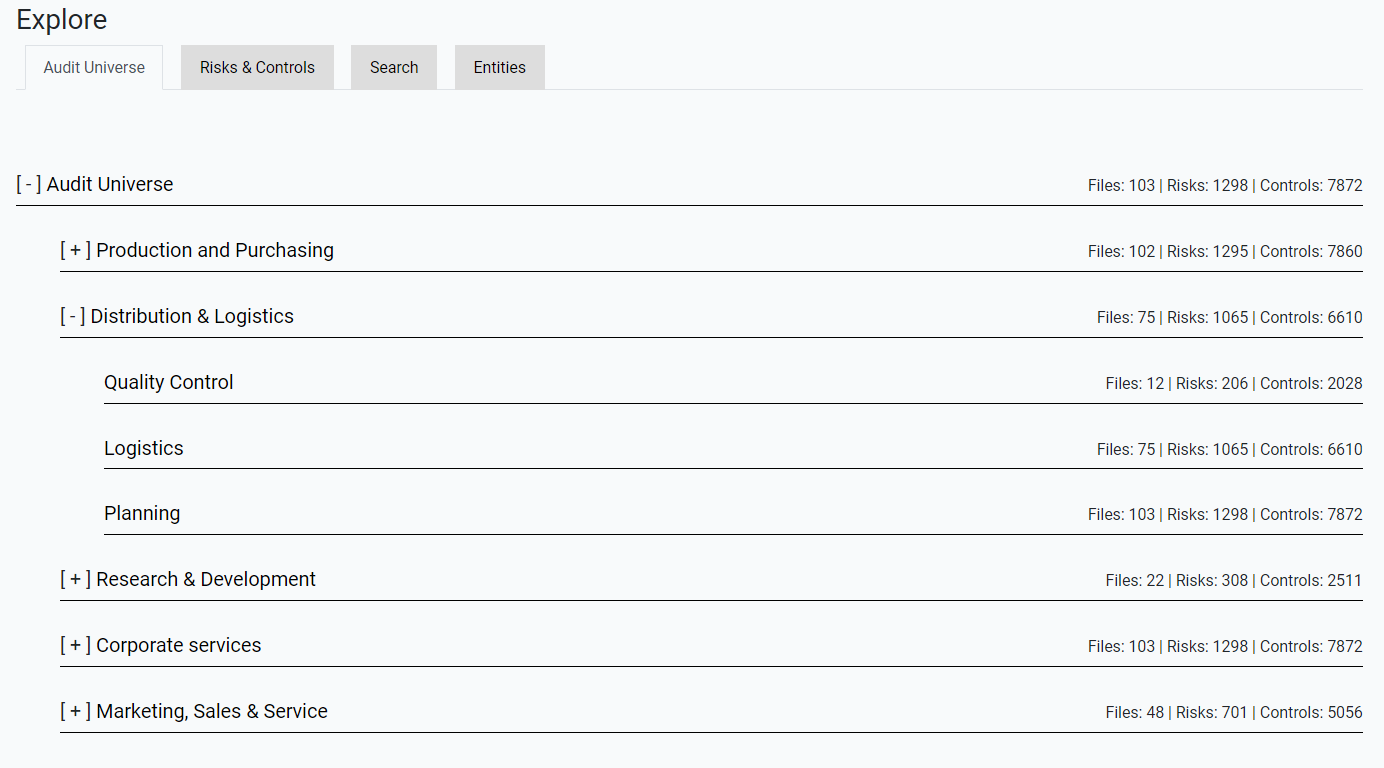Image resolution: width=1384 pixels, height=768 pixels.
Task: Click the Production and Purchasing label text
Action: click(x=215, y=251)
